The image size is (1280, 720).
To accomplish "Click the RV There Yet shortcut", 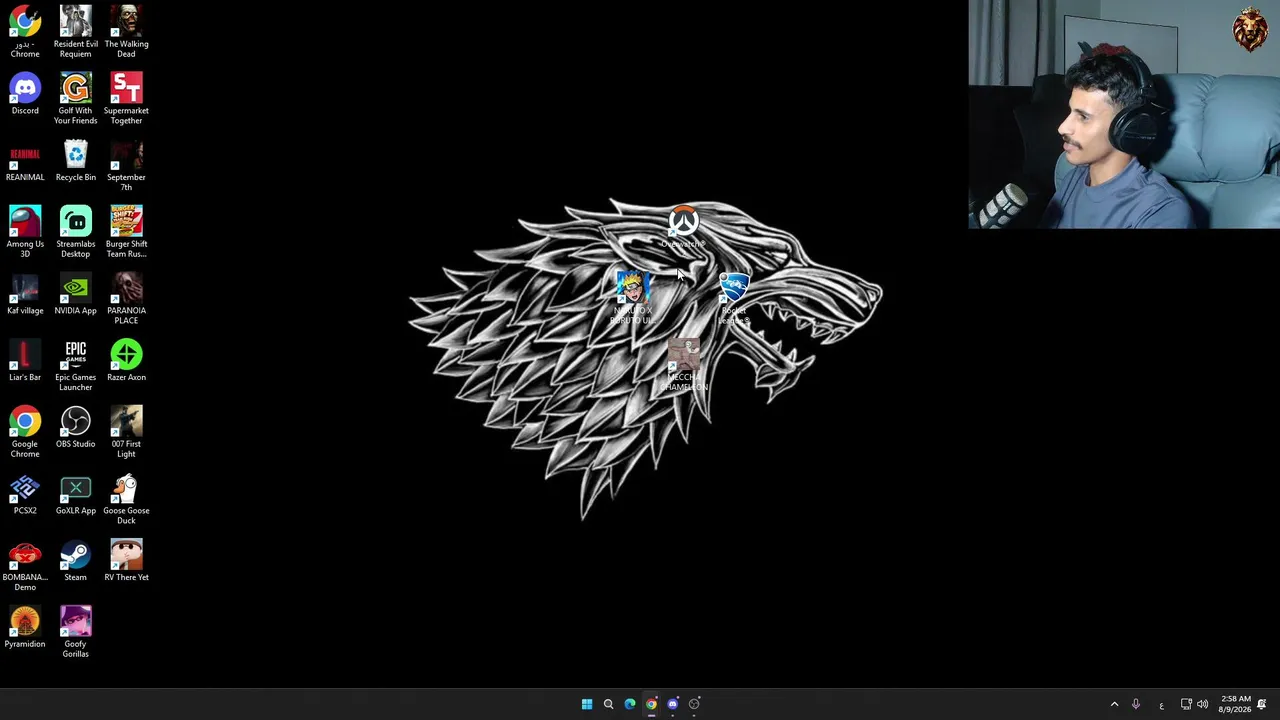I will coord(126,561).
